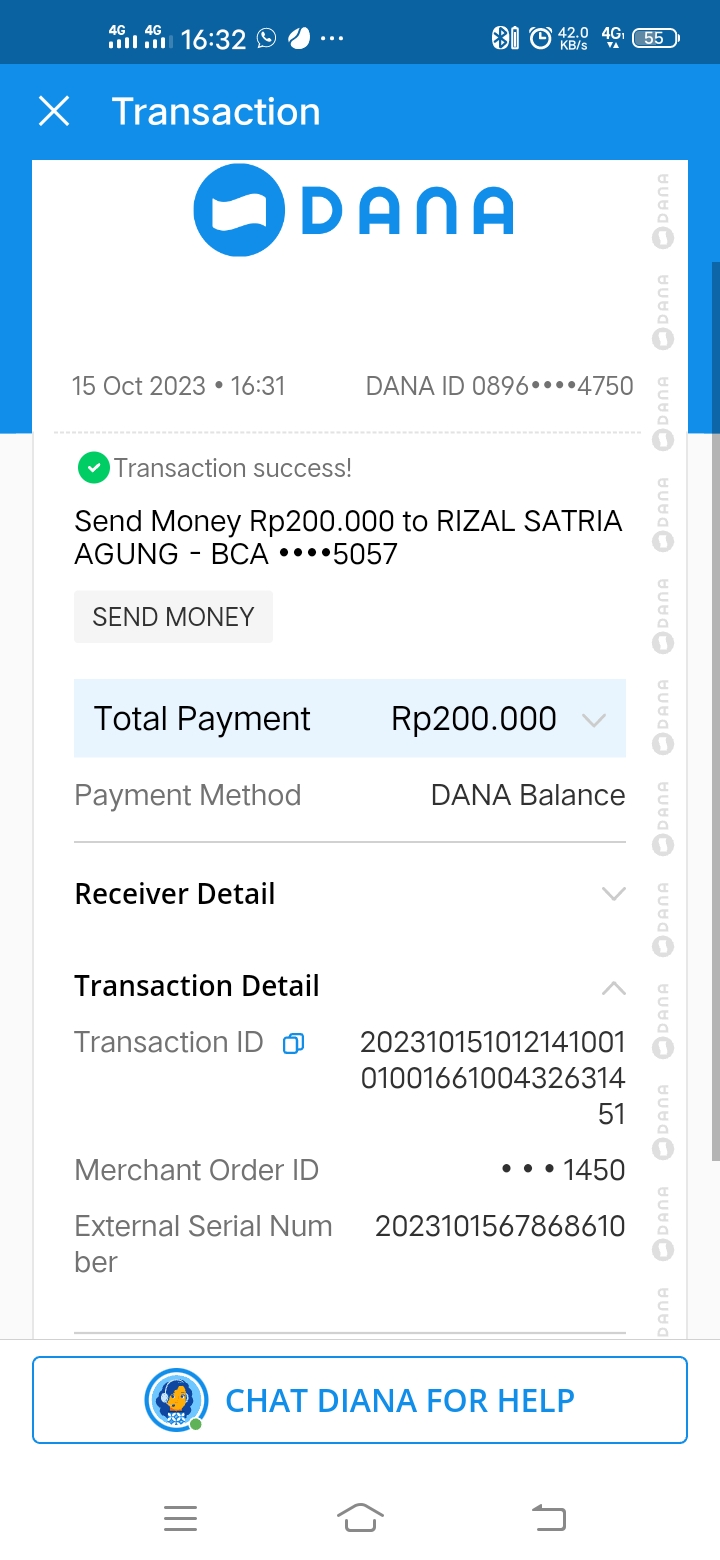Tap the SEND MONEY tag button

[173, 617]
